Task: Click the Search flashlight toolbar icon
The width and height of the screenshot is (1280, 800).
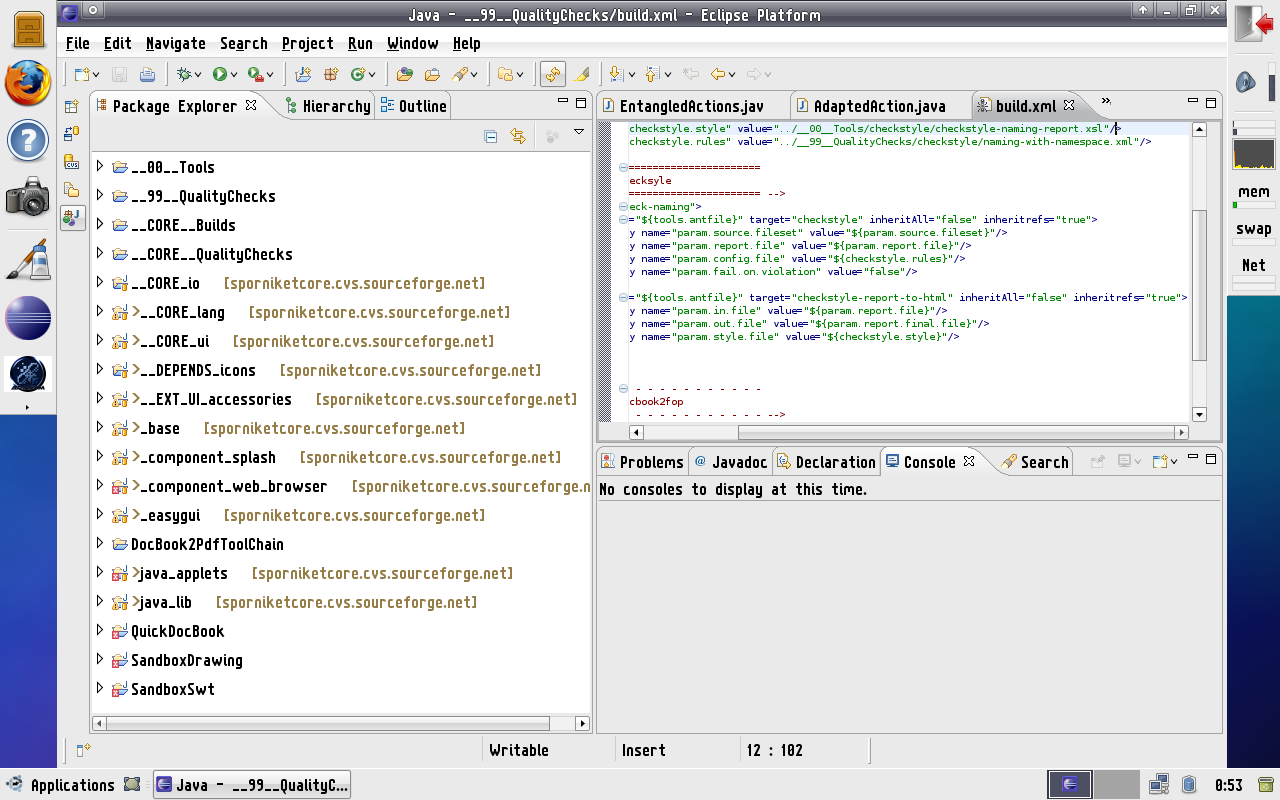Action: [460, 74]
